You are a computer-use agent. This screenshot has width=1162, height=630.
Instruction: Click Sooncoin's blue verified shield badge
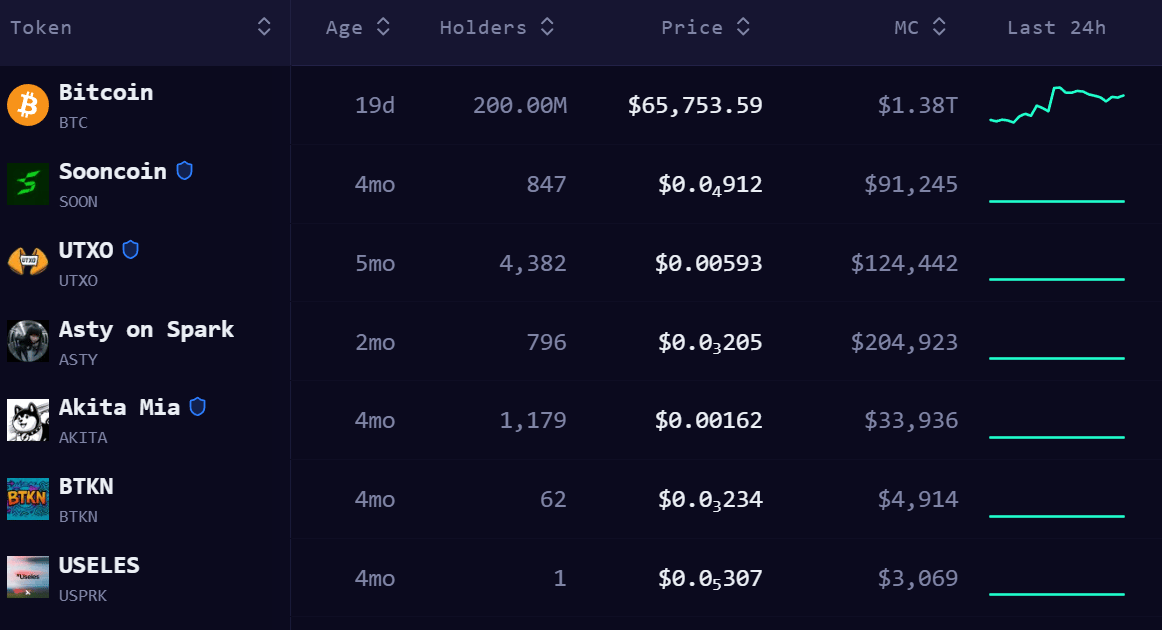(x=184, y=171)
